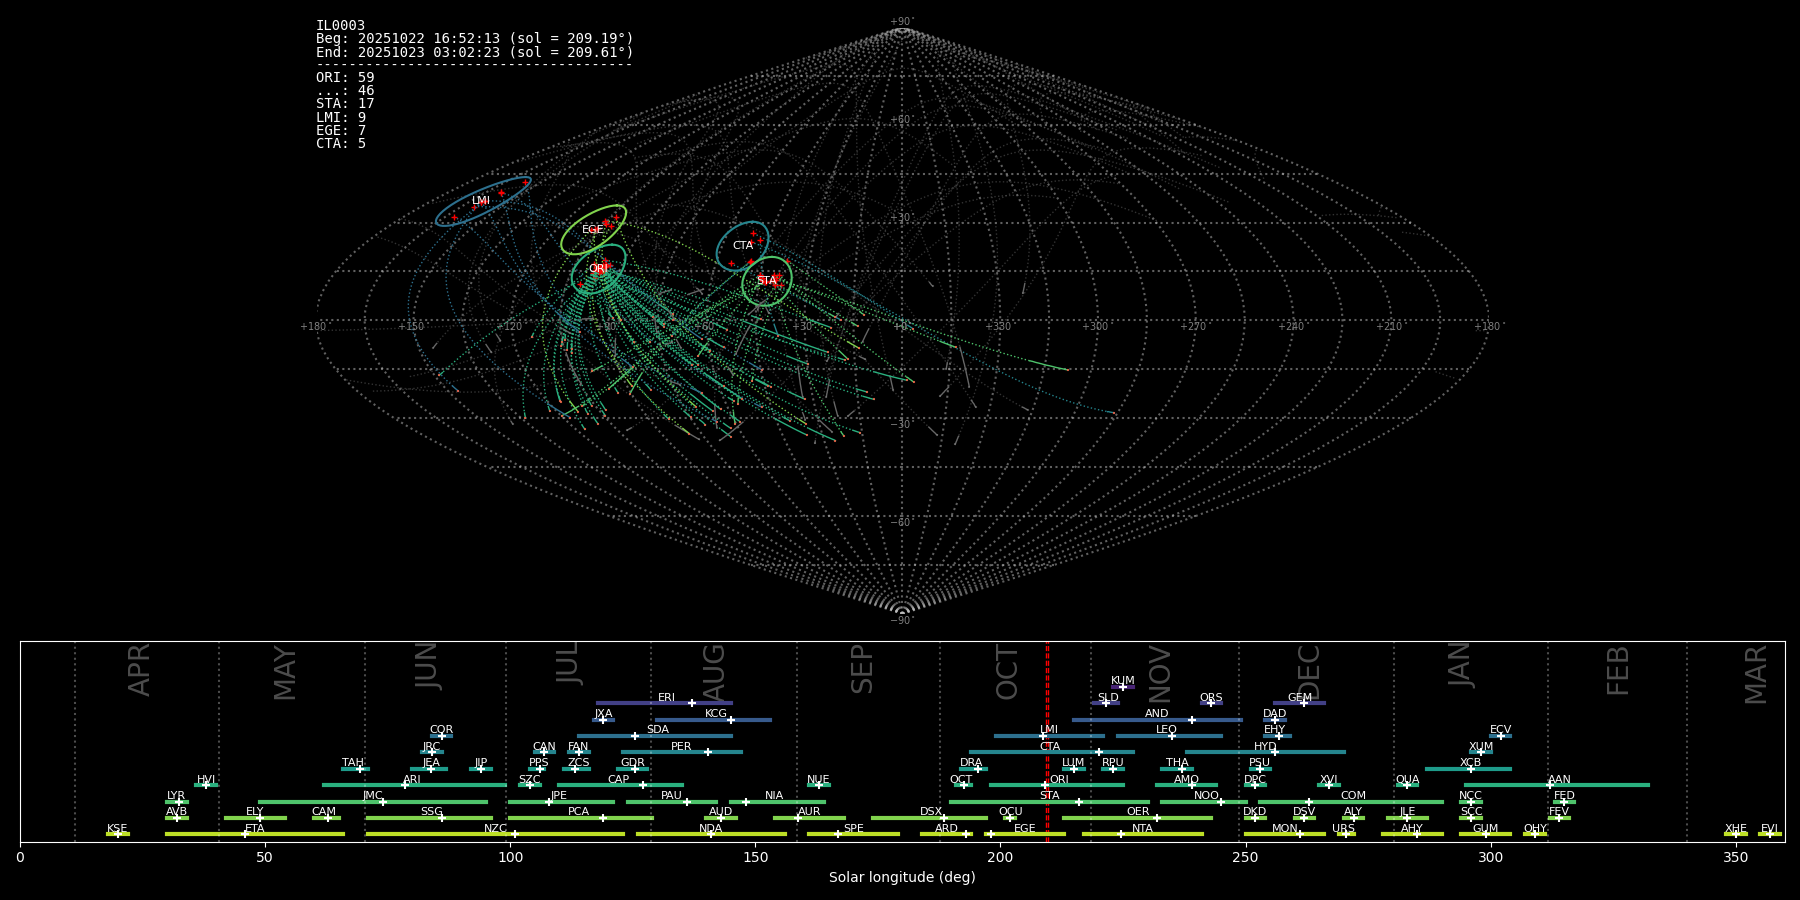Click the GEM shower label in timeline
The image size is (1800, 900).
tap(1299, 698)
